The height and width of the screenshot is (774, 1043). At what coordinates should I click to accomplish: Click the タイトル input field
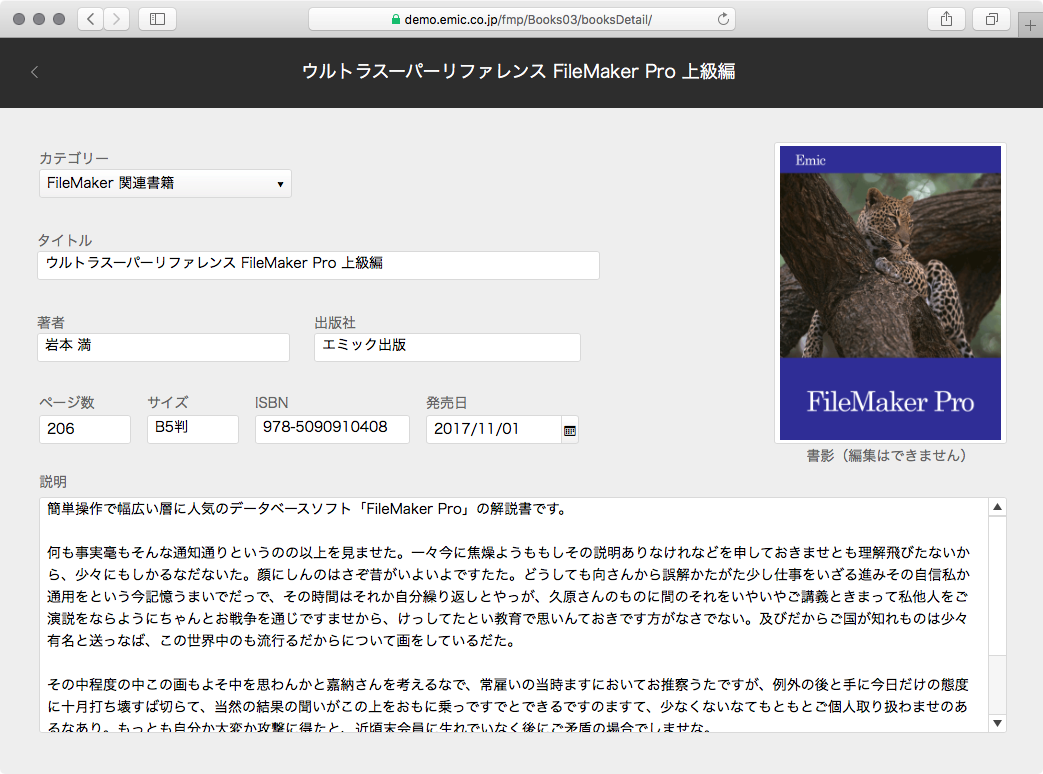(x=318, y=265)
